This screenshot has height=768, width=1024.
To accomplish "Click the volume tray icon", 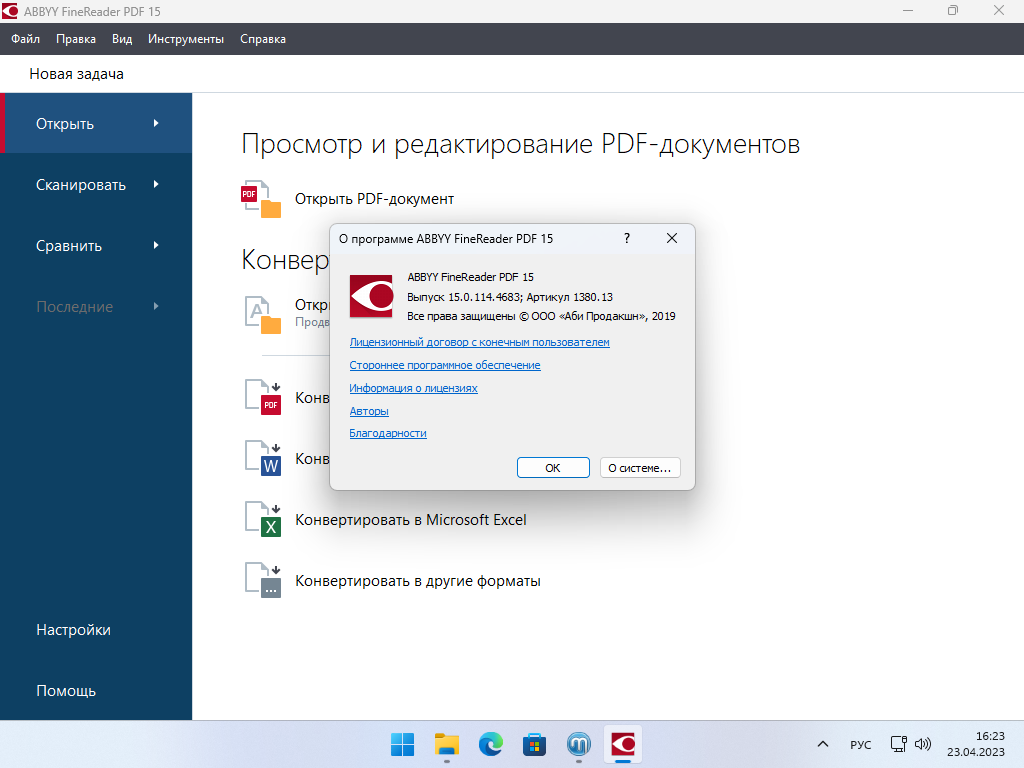I will pyautogui.click(x=923, y=744).
